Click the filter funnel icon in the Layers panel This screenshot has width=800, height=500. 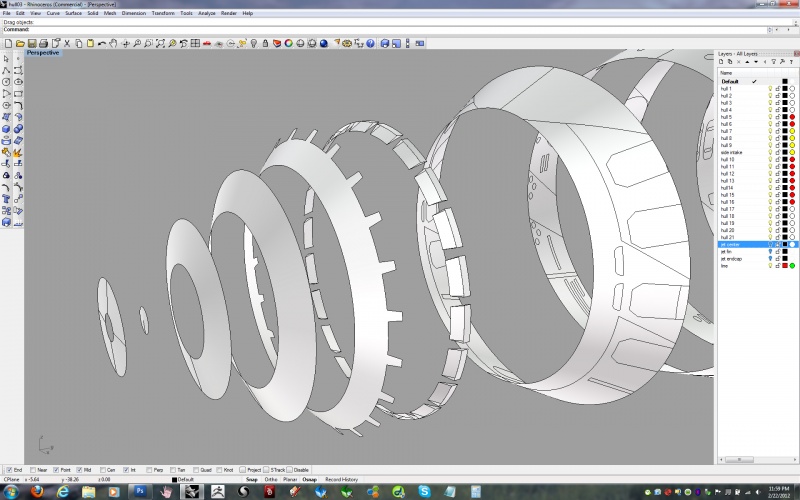coord(773,62)
